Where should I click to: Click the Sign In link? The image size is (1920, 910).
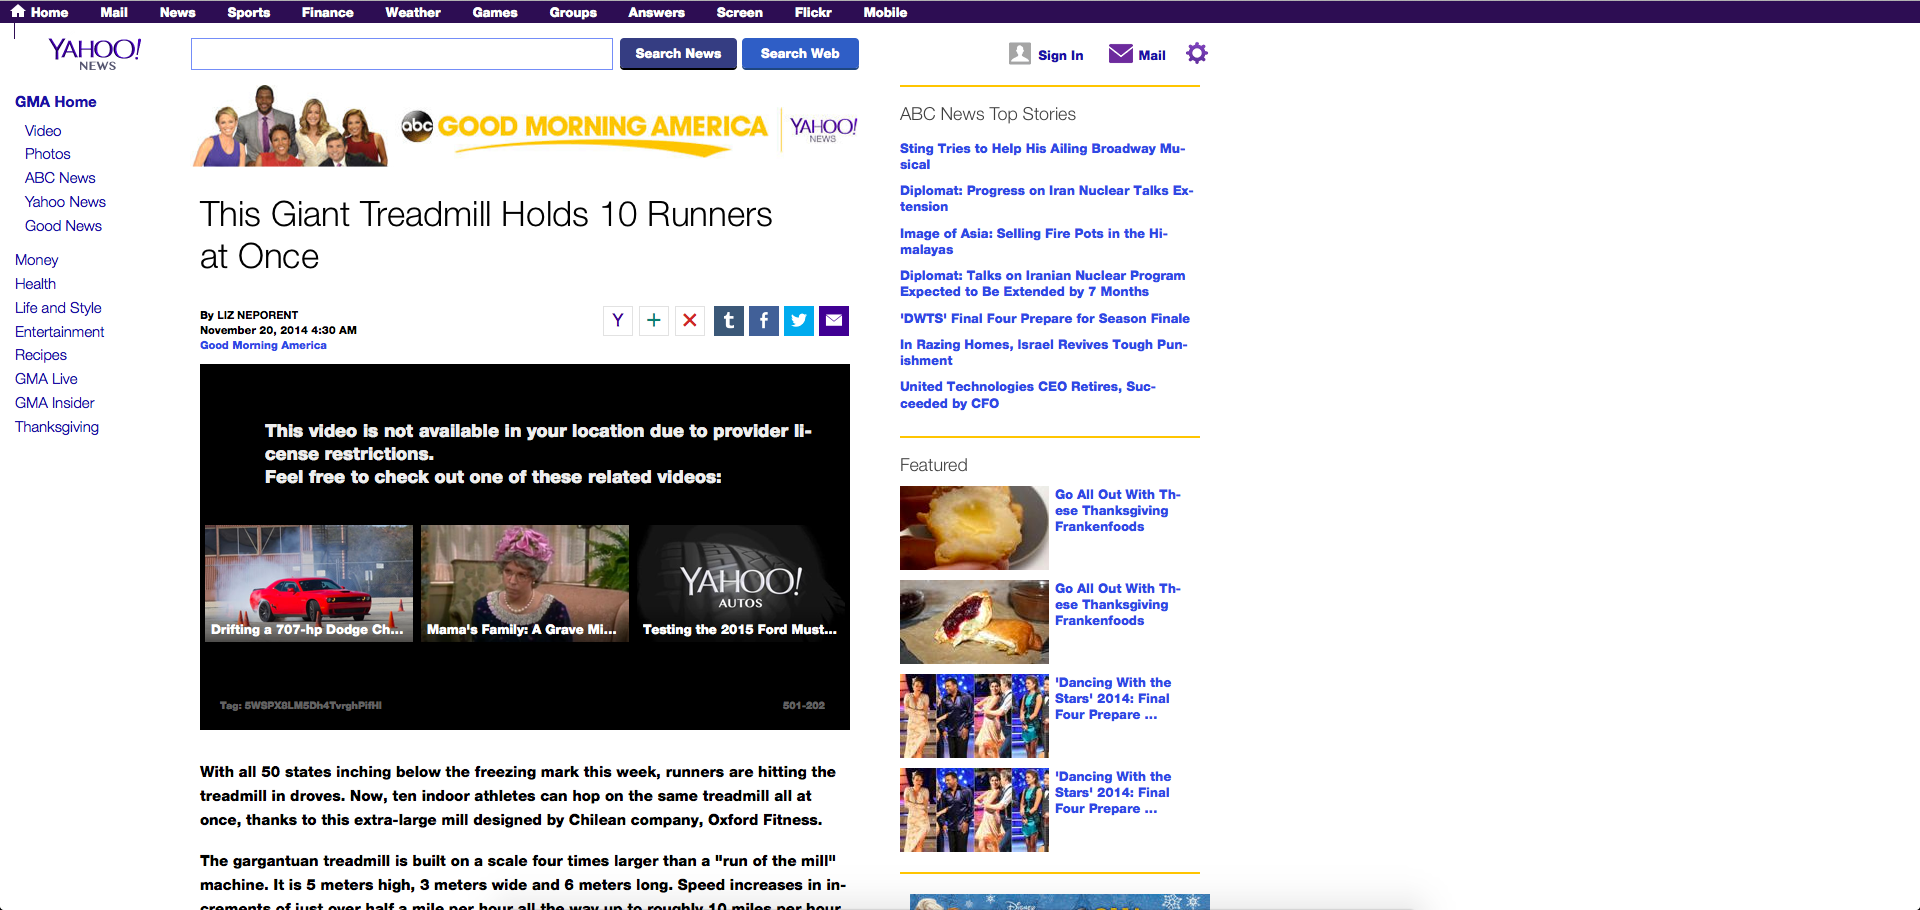pyautogui.click(x=1060, y=55)
